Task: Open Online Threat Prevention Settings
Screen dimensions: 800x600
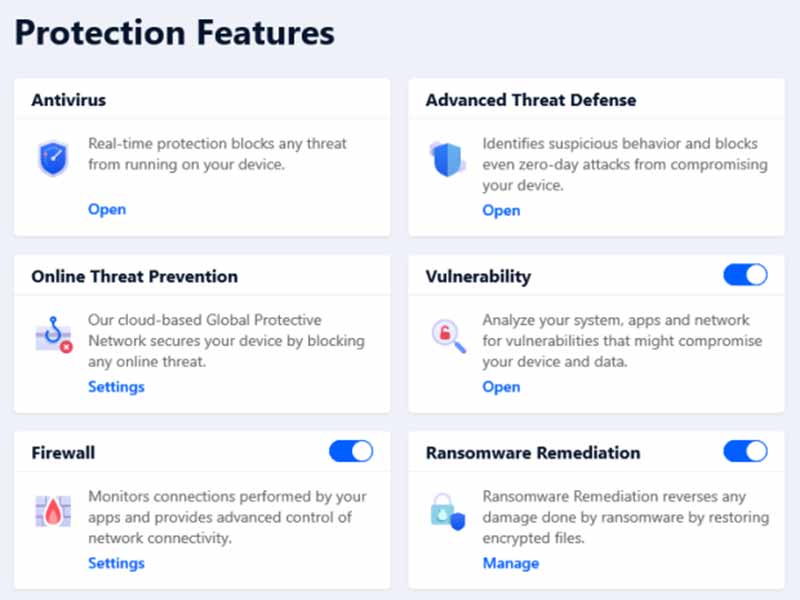Action: [116, 387]
